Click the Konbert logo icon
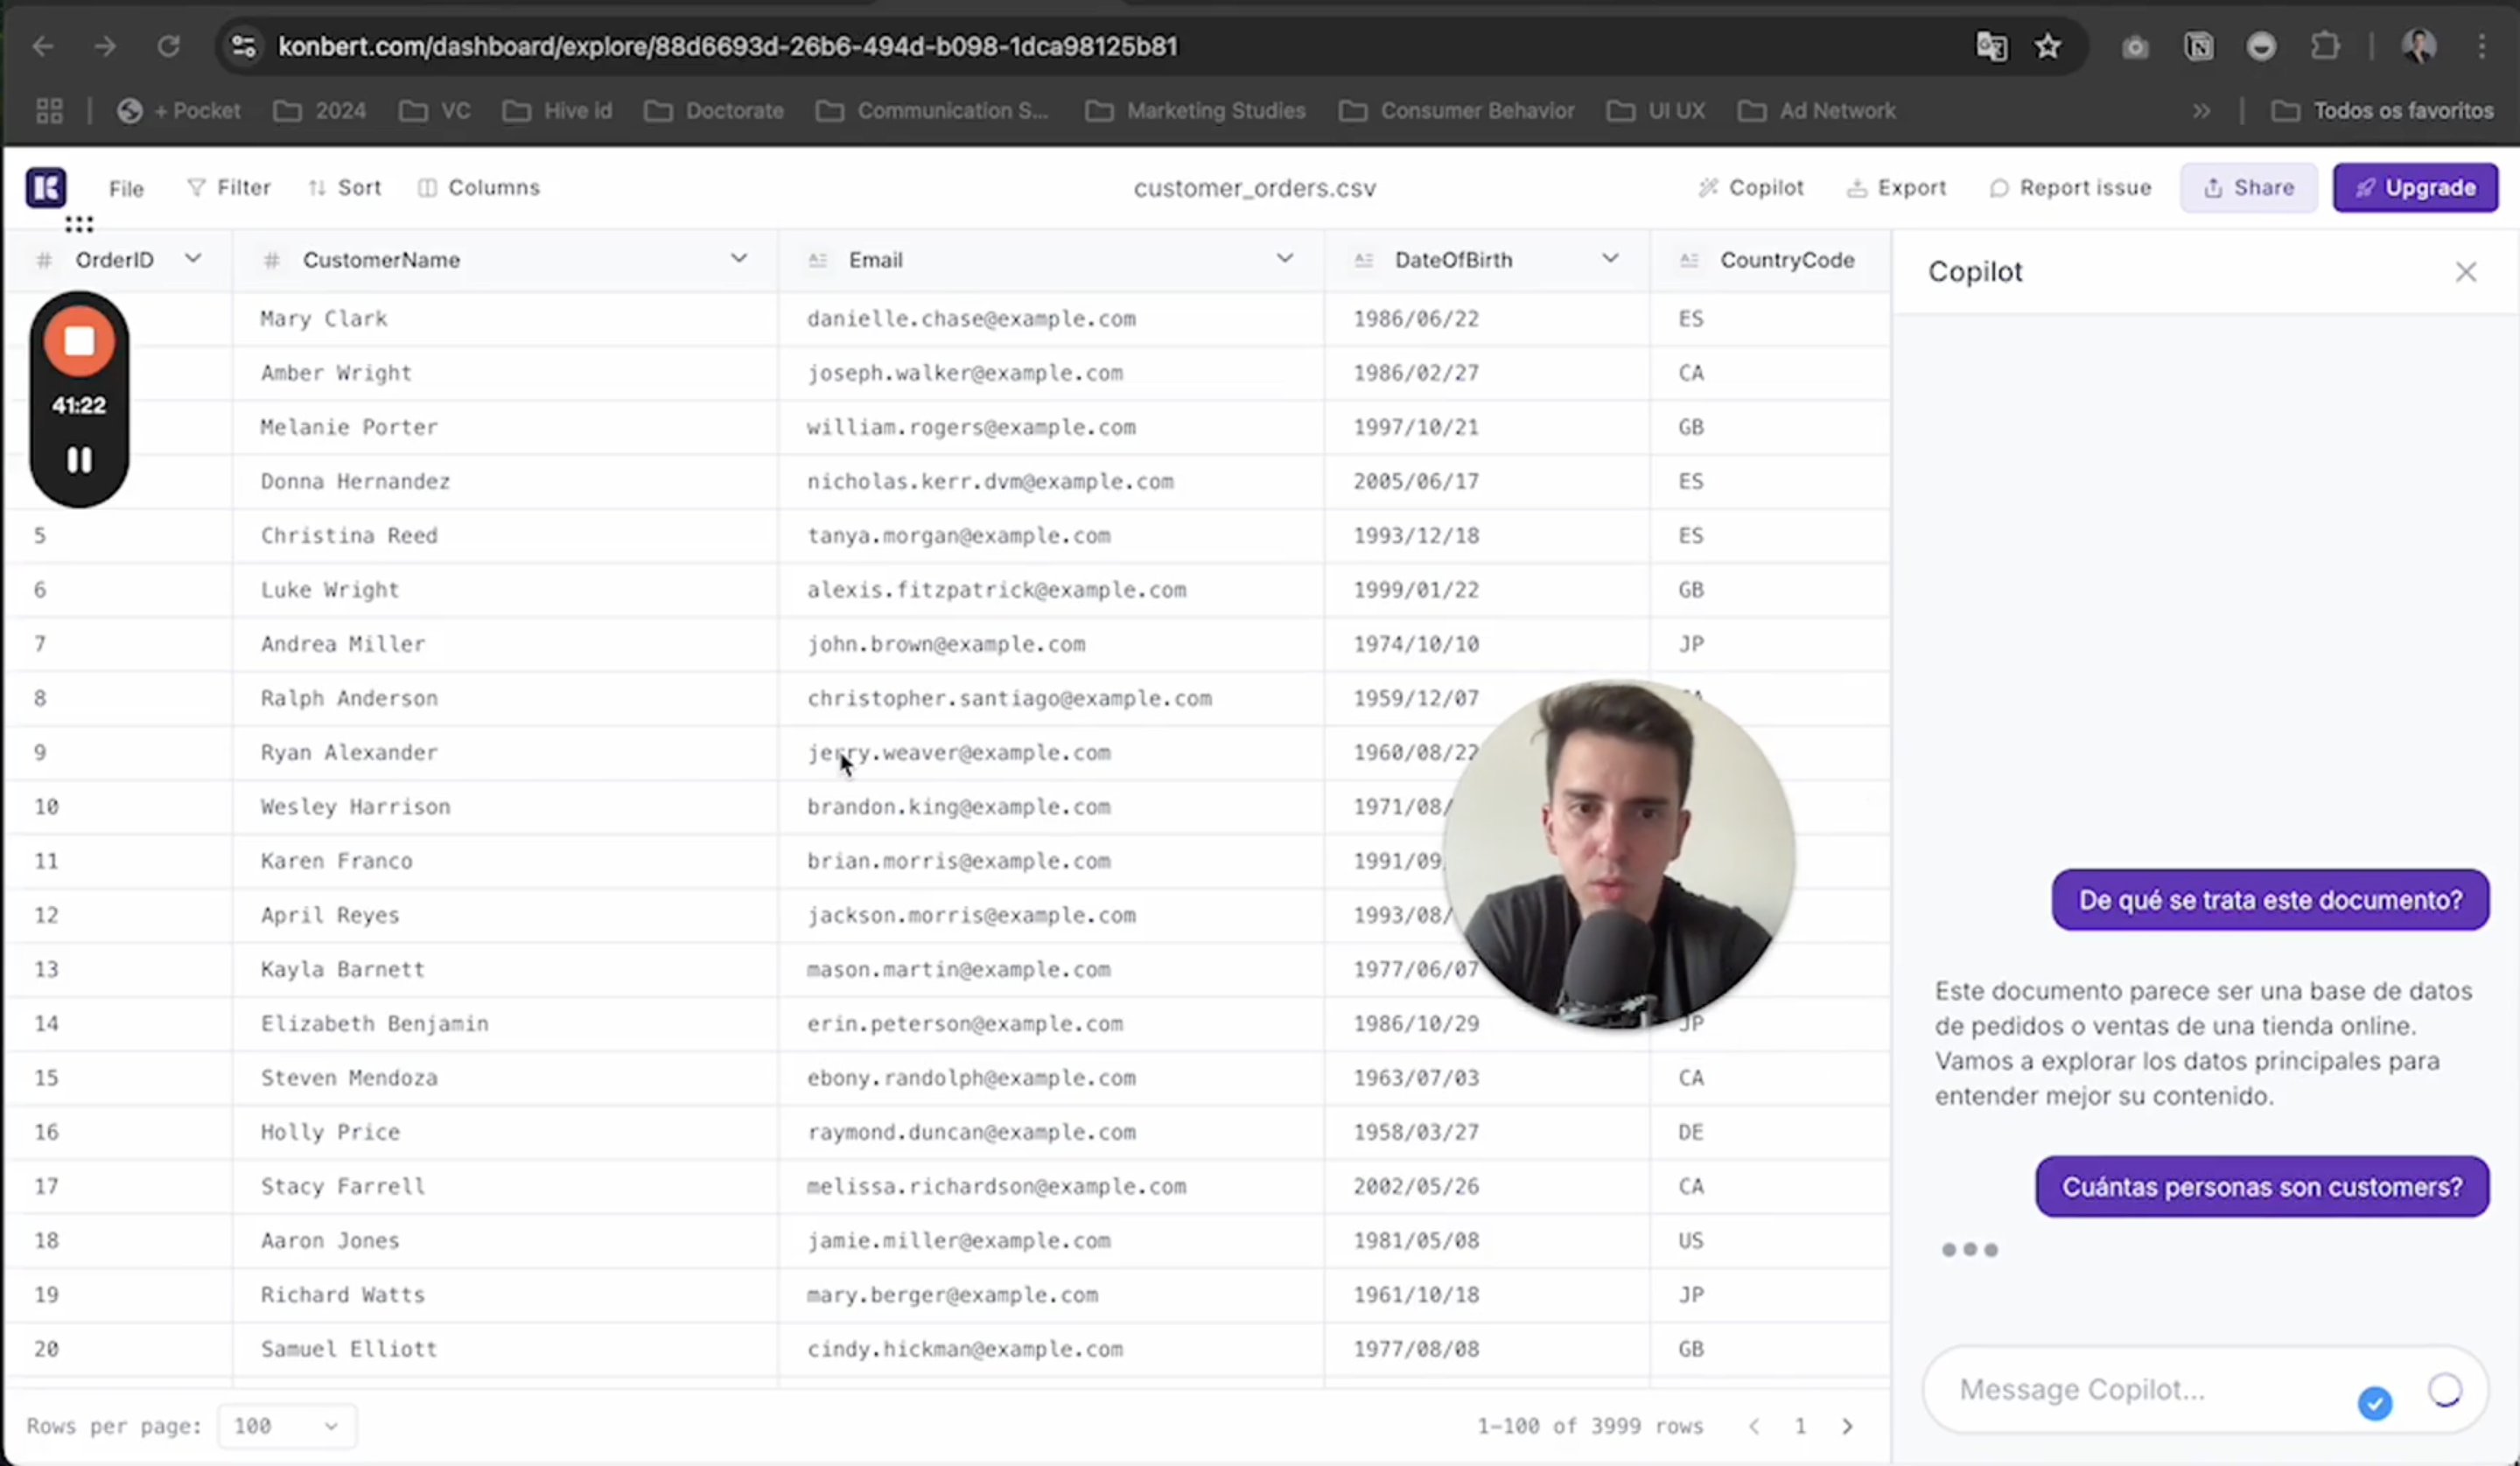Screen dimensions: 2520x1466 click(x=46, y=187)
